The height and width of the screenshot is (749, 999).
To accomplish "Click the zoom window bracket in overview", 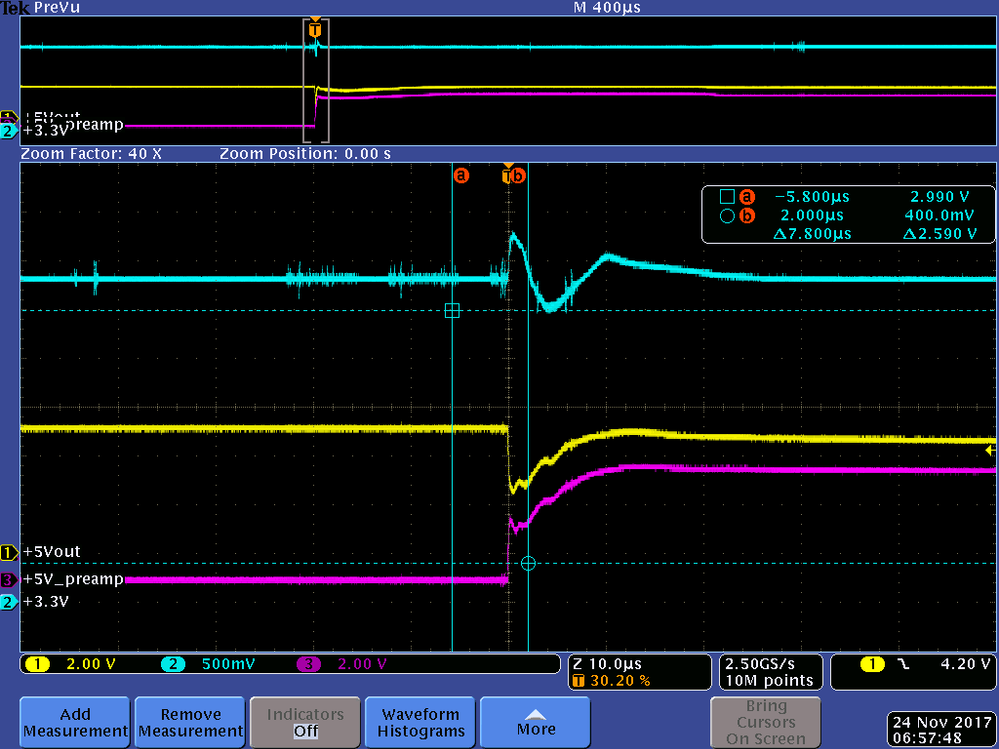I will [315, 81].
